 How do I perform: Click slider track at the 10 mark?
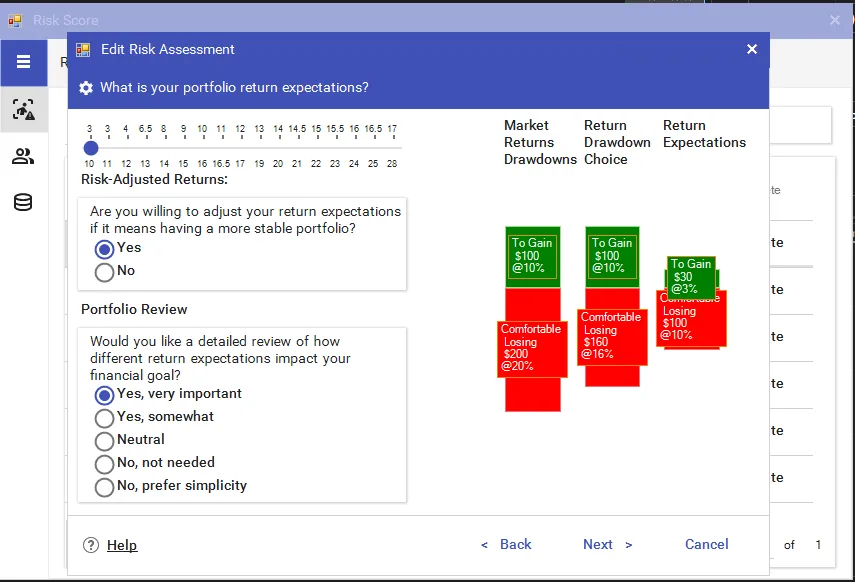point(202,148)
